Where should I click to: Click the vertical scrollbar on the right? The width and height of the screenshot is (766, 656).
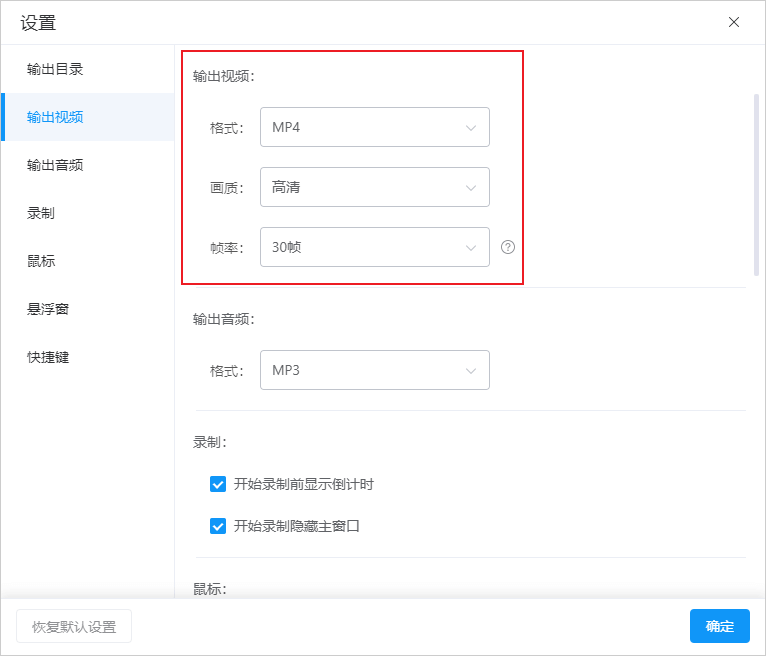pyautogui.click(x=756, y=186)
